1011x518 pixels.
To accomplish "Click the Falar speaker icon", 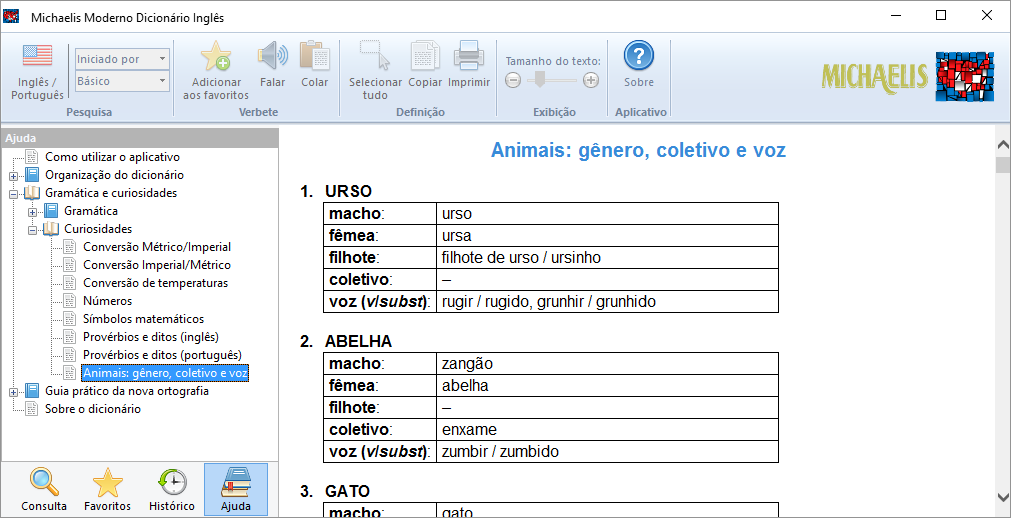I will [272, 56].
